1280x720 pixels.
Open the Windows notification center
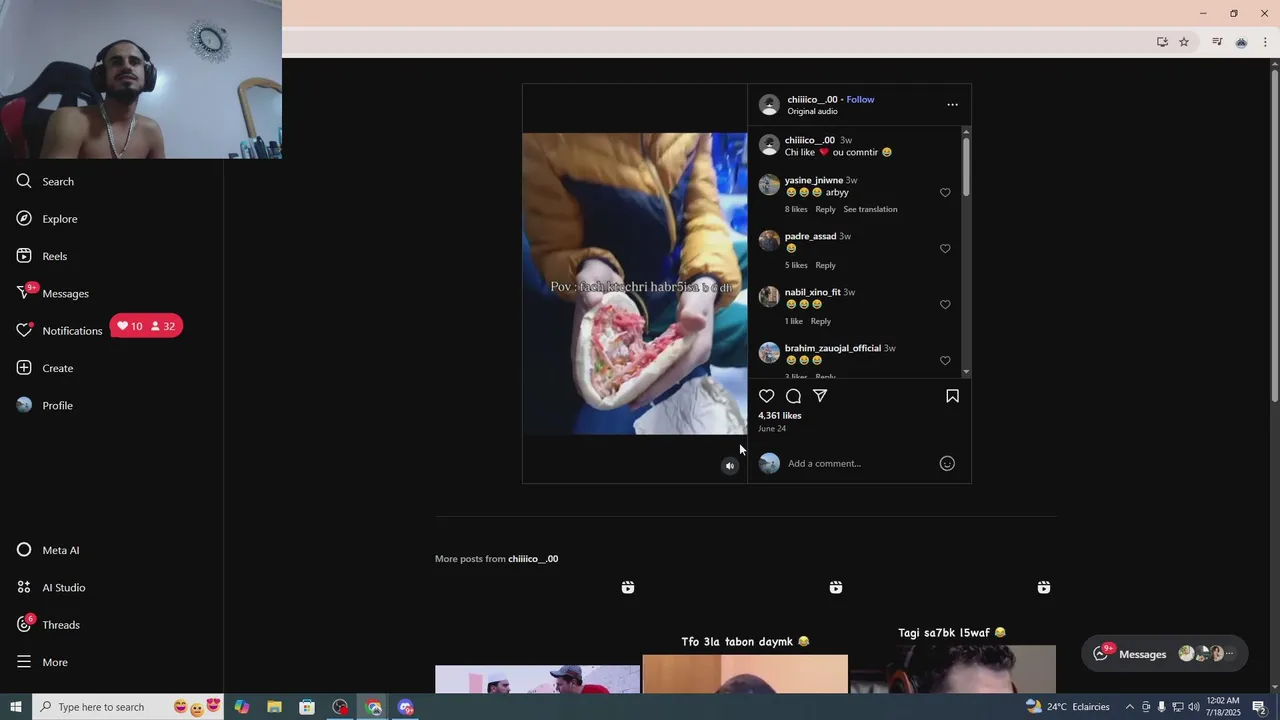pos(1259,707)
